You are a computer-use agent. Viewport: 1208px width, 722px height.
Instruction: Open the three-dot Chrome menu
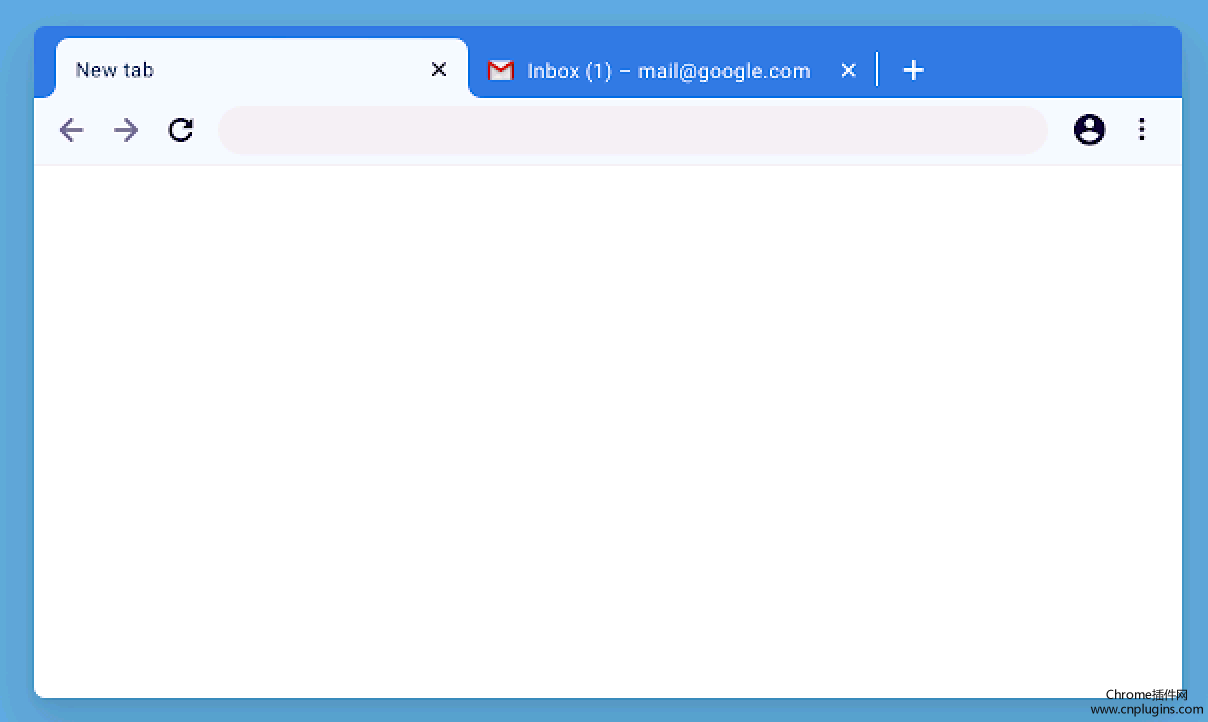1142,130
